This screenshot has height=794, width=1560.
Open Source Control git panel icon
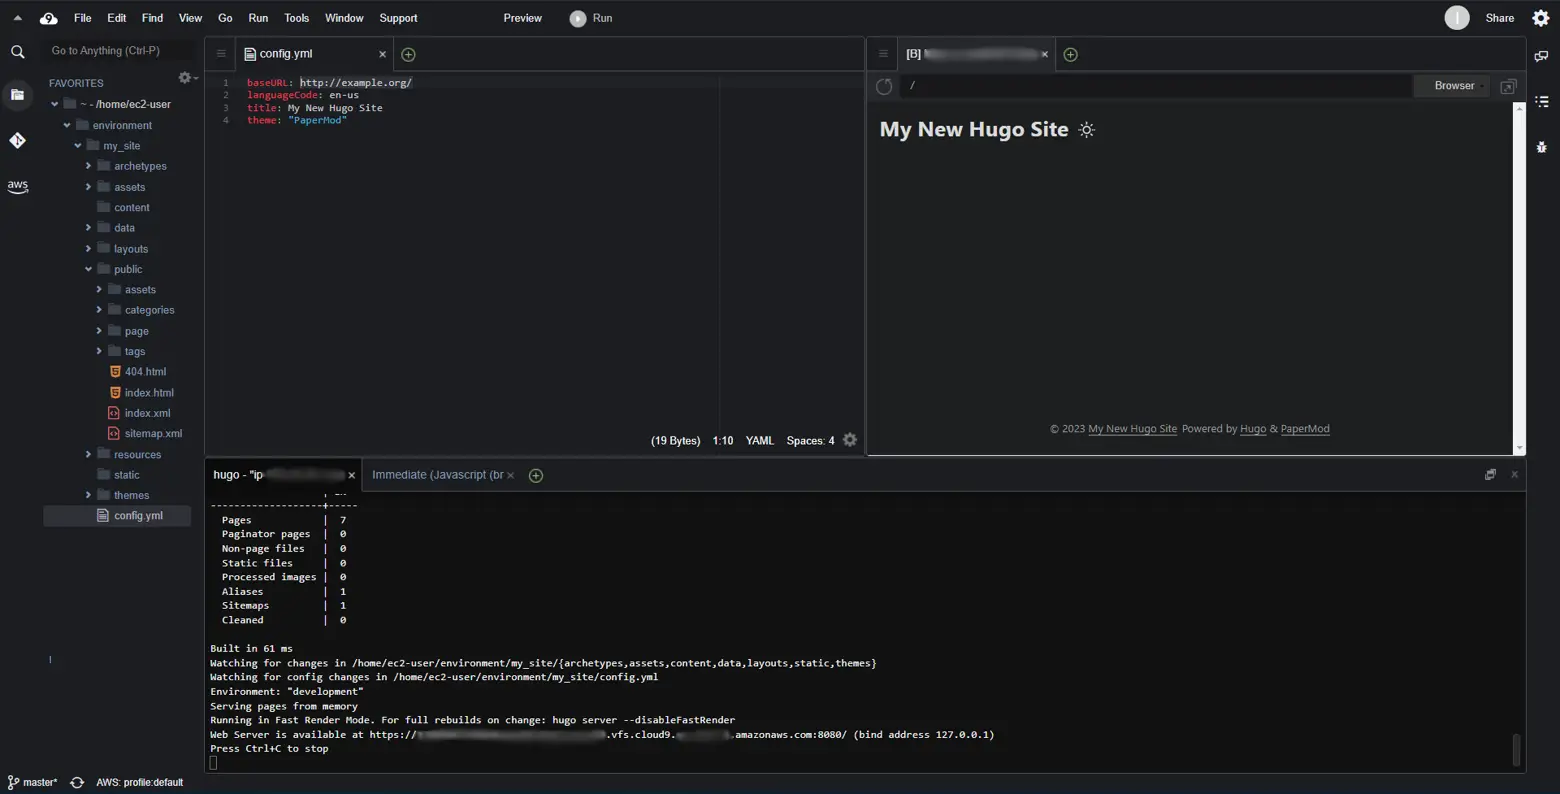point(17,141)
